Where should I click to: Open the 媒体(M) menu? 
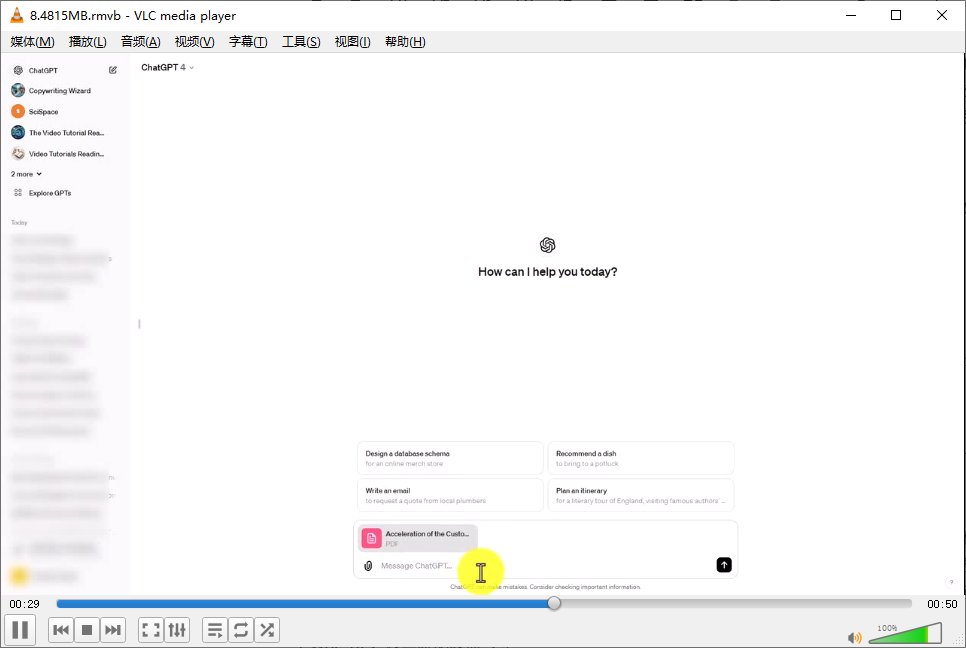[x=32, y=42]
